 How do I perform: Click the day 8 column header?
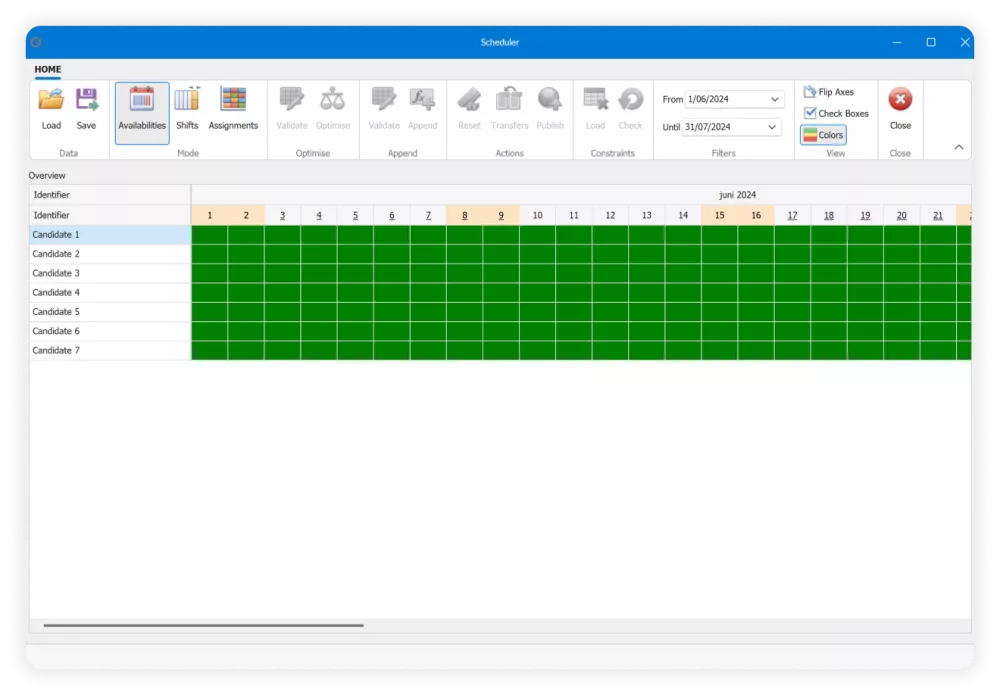pyautogui.click(x=465, y=216)
